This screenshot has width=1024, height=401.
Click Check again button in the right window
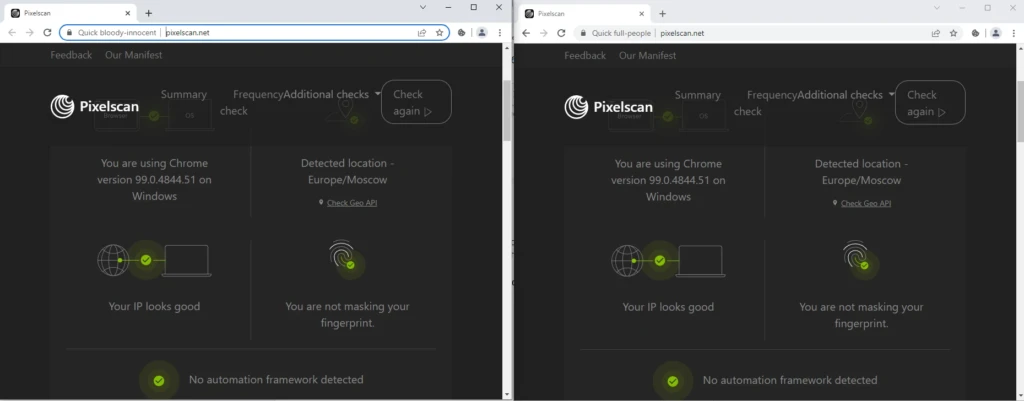click(x=930, y=103)
